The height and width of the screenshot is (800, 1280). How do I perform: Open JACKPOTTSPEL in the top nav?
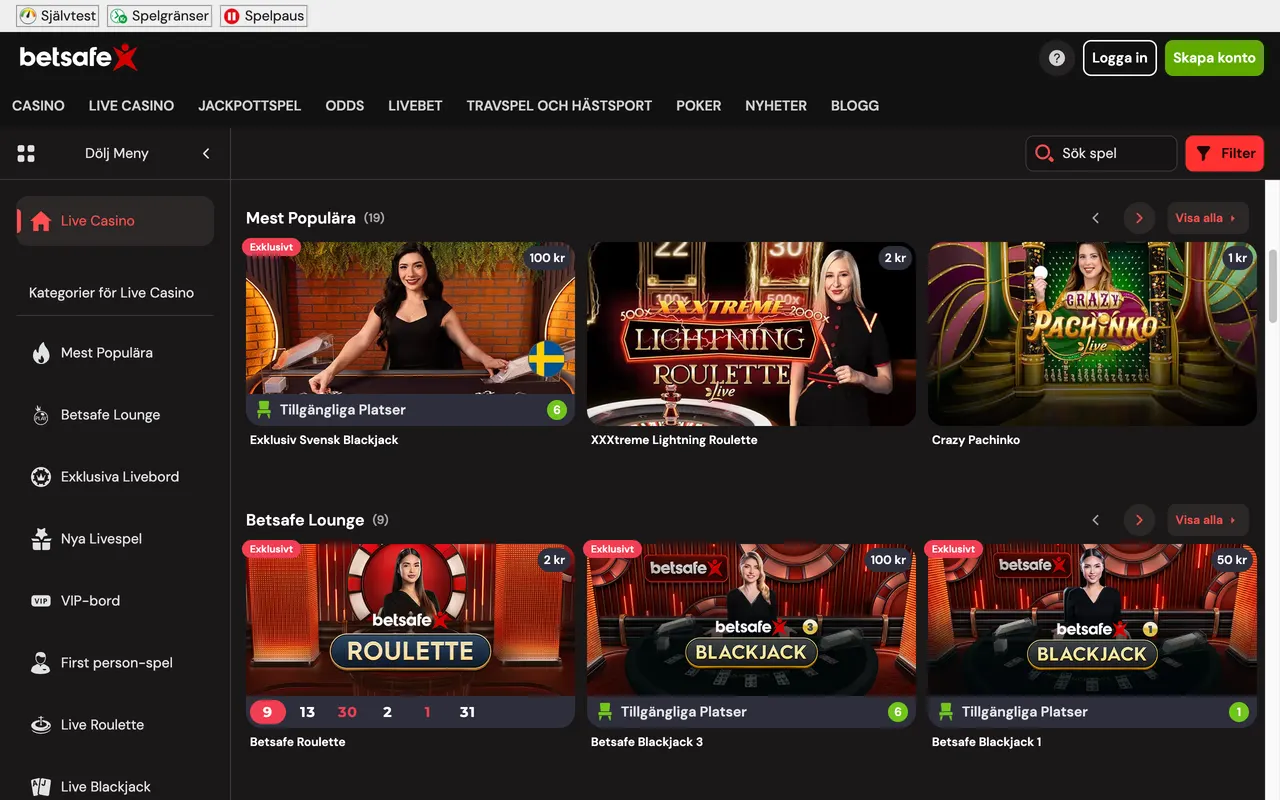pyautogui.click(x=249, y=105)
